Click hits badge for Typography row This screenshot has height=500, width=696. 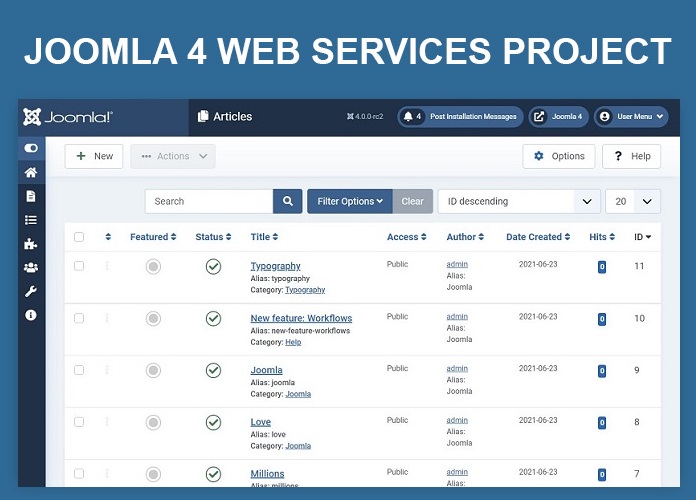[x=602, y=267]
